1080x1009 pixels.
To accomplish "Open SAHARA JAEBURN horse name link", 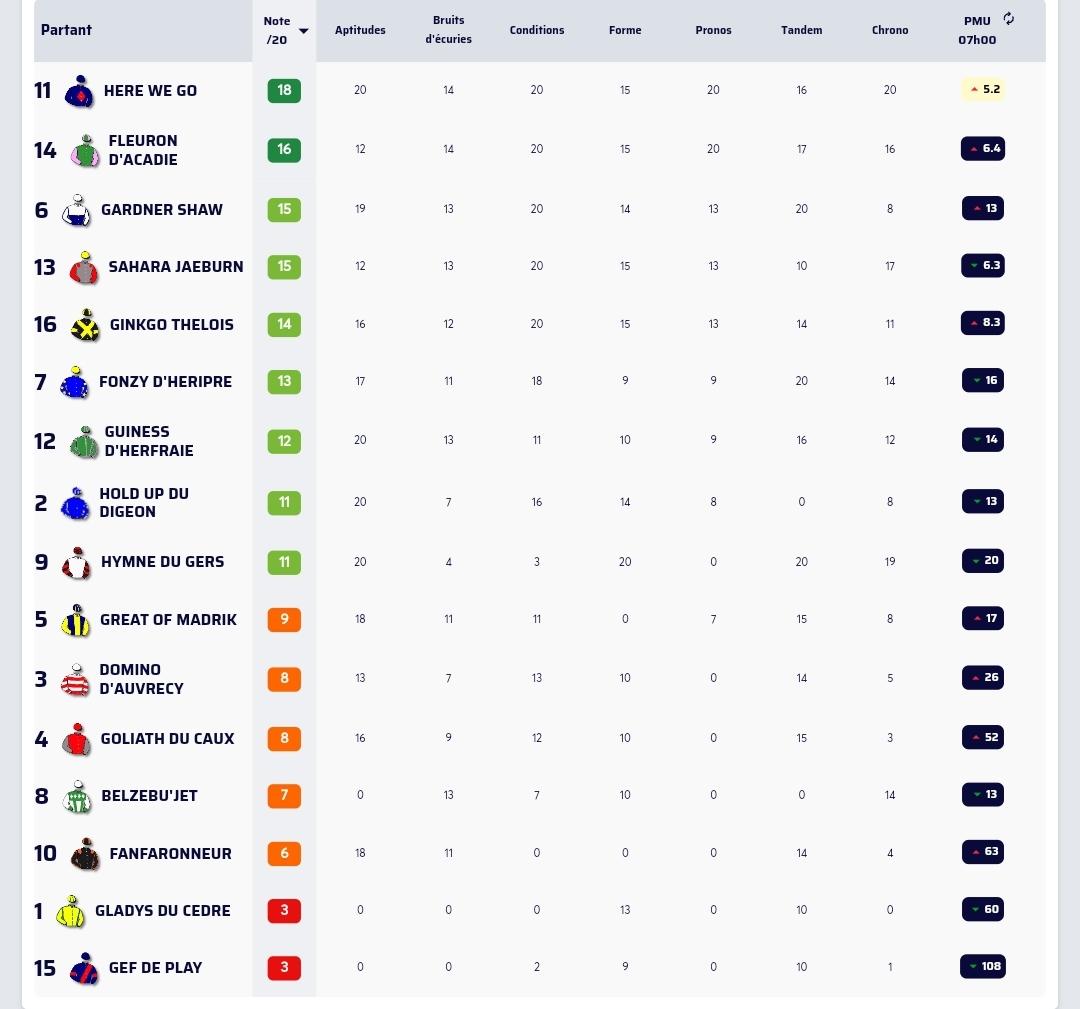I will click(176, 267).
